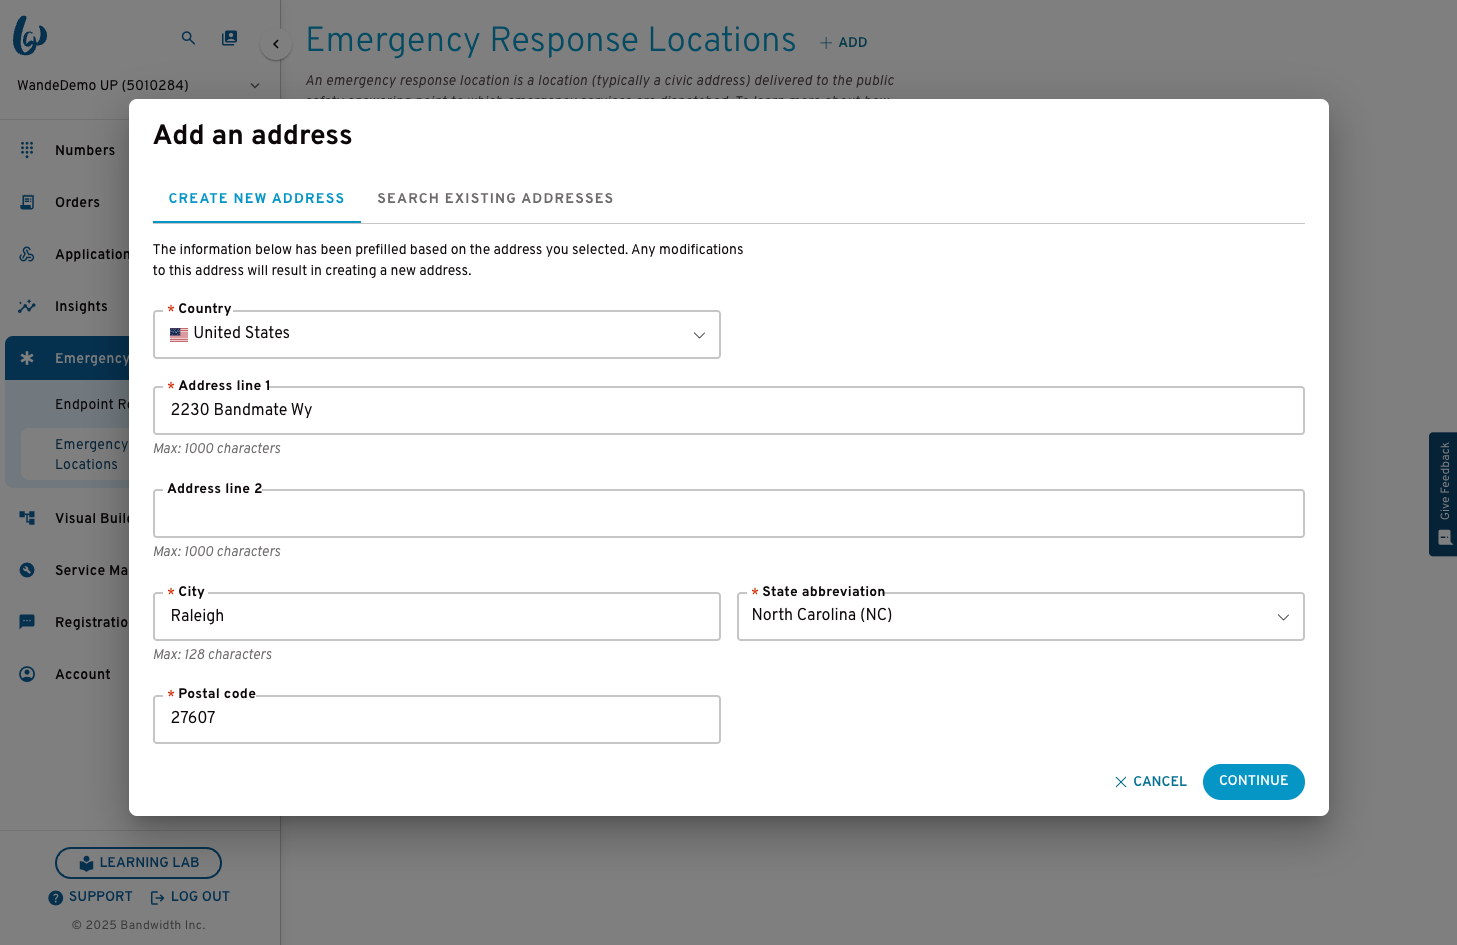Viewport: 1457px width, 945px height.
Task: Click the Continue button
Action: point(1253,782)
